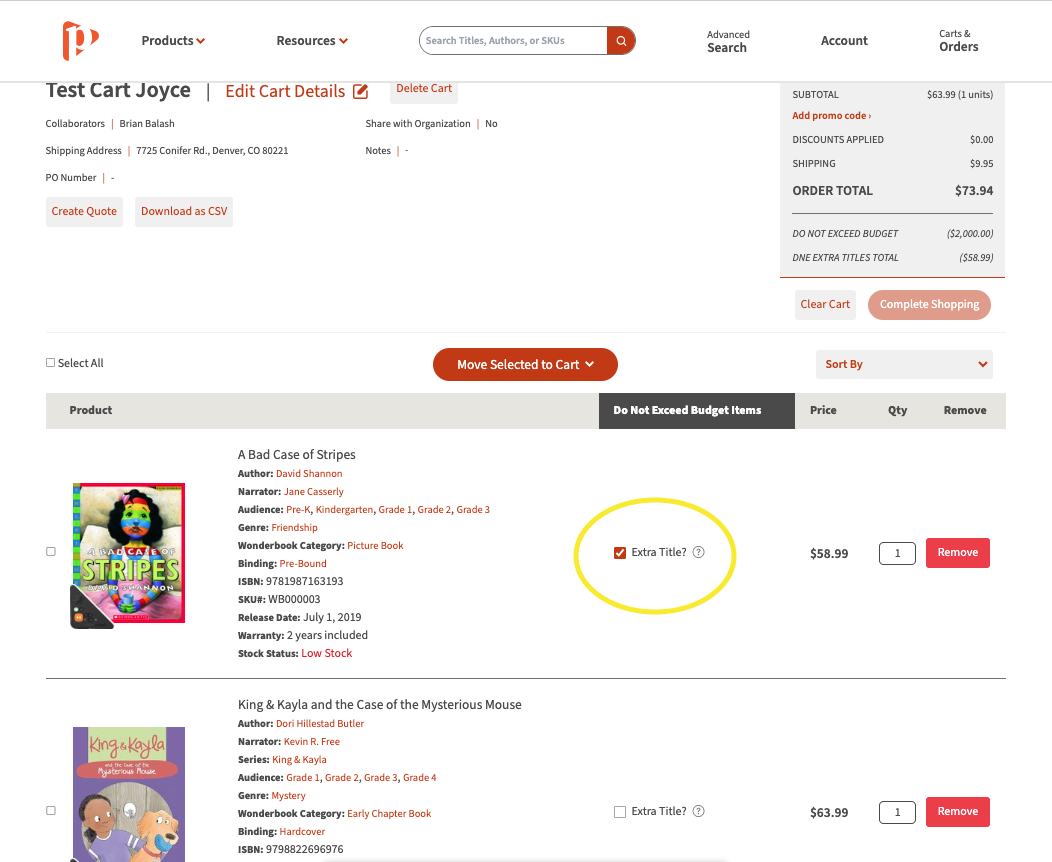1052x862 pixels.
Task: Click the Pre-Bound binding link
Action: coord(303,564)
